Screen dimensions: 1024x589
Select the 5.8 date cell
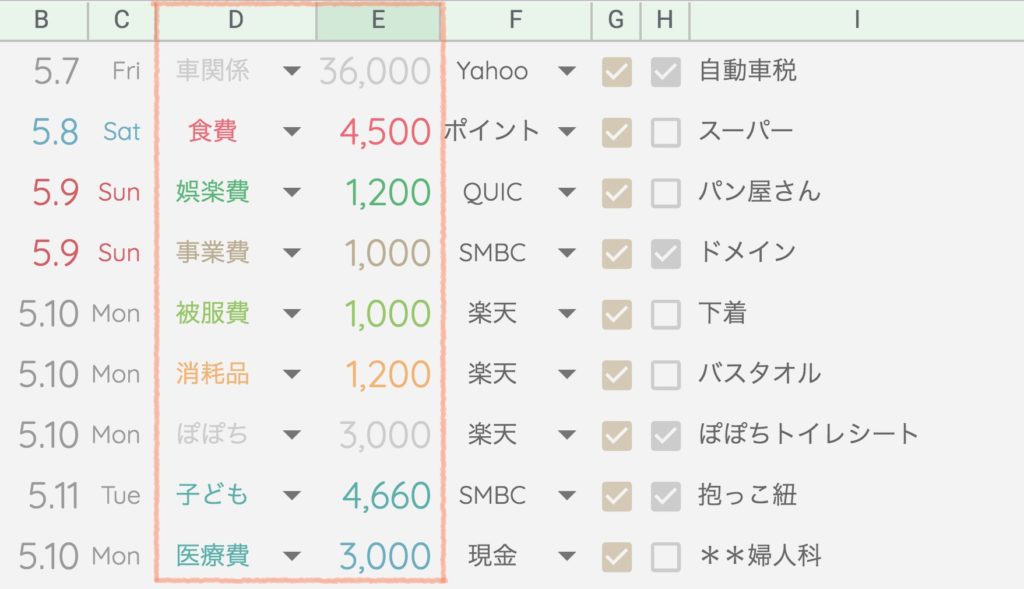click(55, 132)
